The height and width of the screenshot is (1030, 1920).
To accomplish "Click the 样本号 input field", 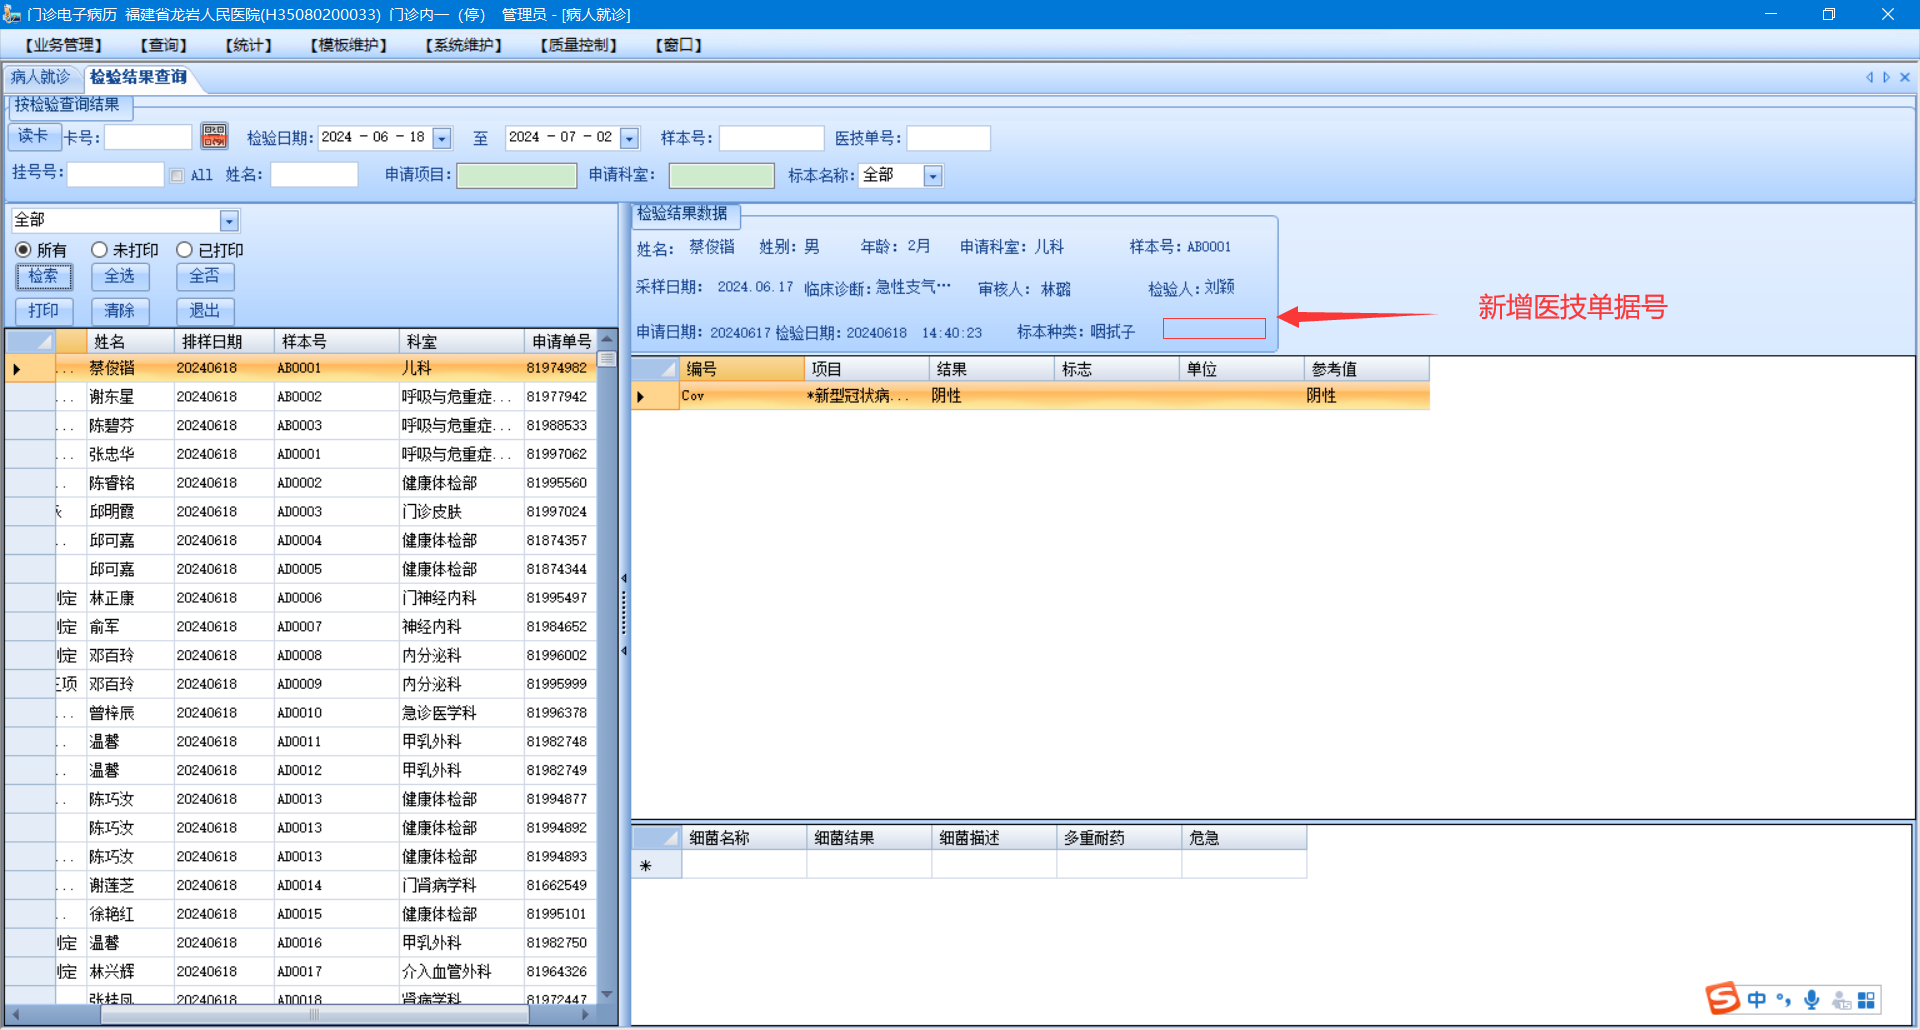I will [771, 138].
